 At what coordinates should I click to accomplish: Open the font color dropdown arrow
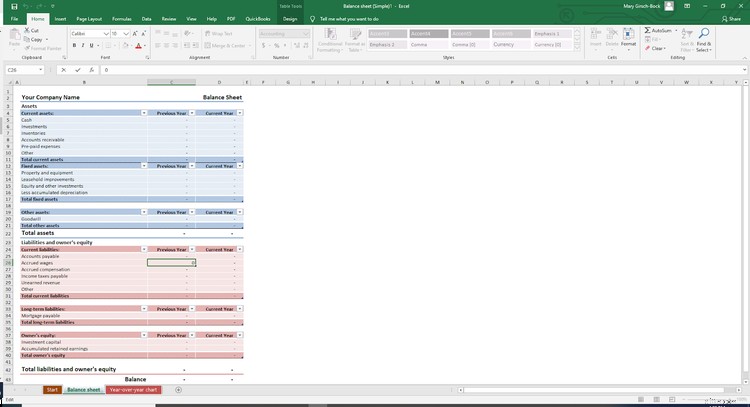click(145, 46)
